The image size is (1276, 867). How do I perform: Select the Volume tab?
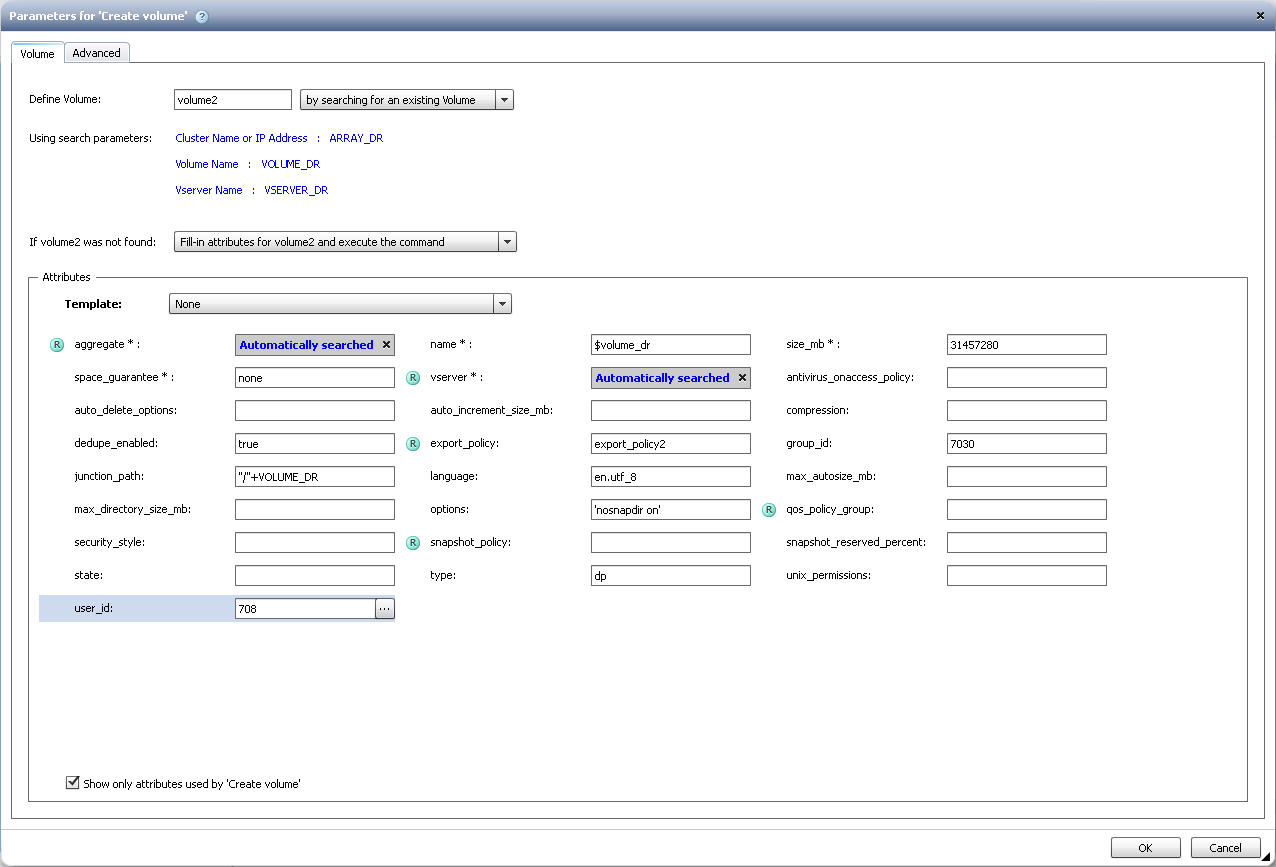[x=37, y=54]
